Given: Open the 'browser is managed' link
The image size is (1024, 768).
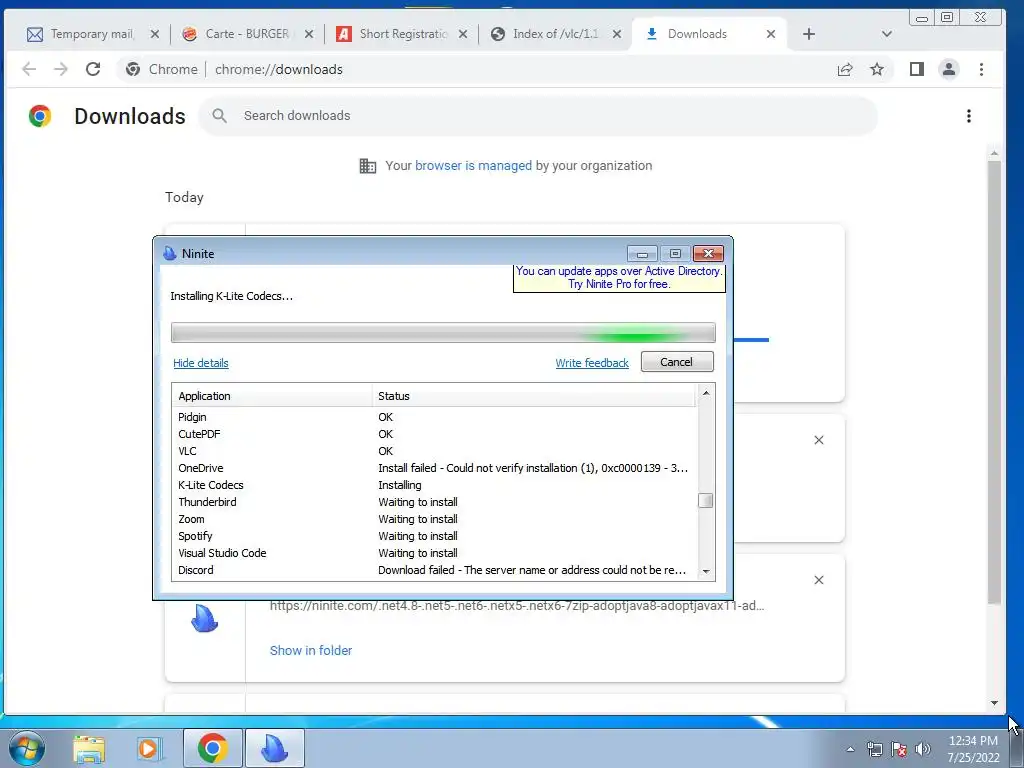Looking at the screenshot, I should coord(473,166).
